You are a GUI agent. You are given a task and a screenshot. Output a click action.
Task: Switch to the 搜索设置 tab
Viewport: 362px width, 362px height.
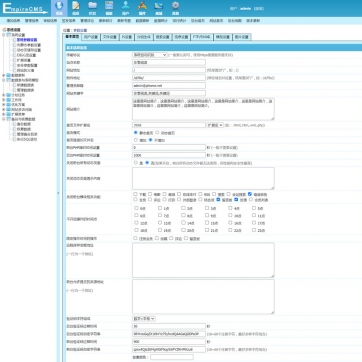(x=163, y=37)
